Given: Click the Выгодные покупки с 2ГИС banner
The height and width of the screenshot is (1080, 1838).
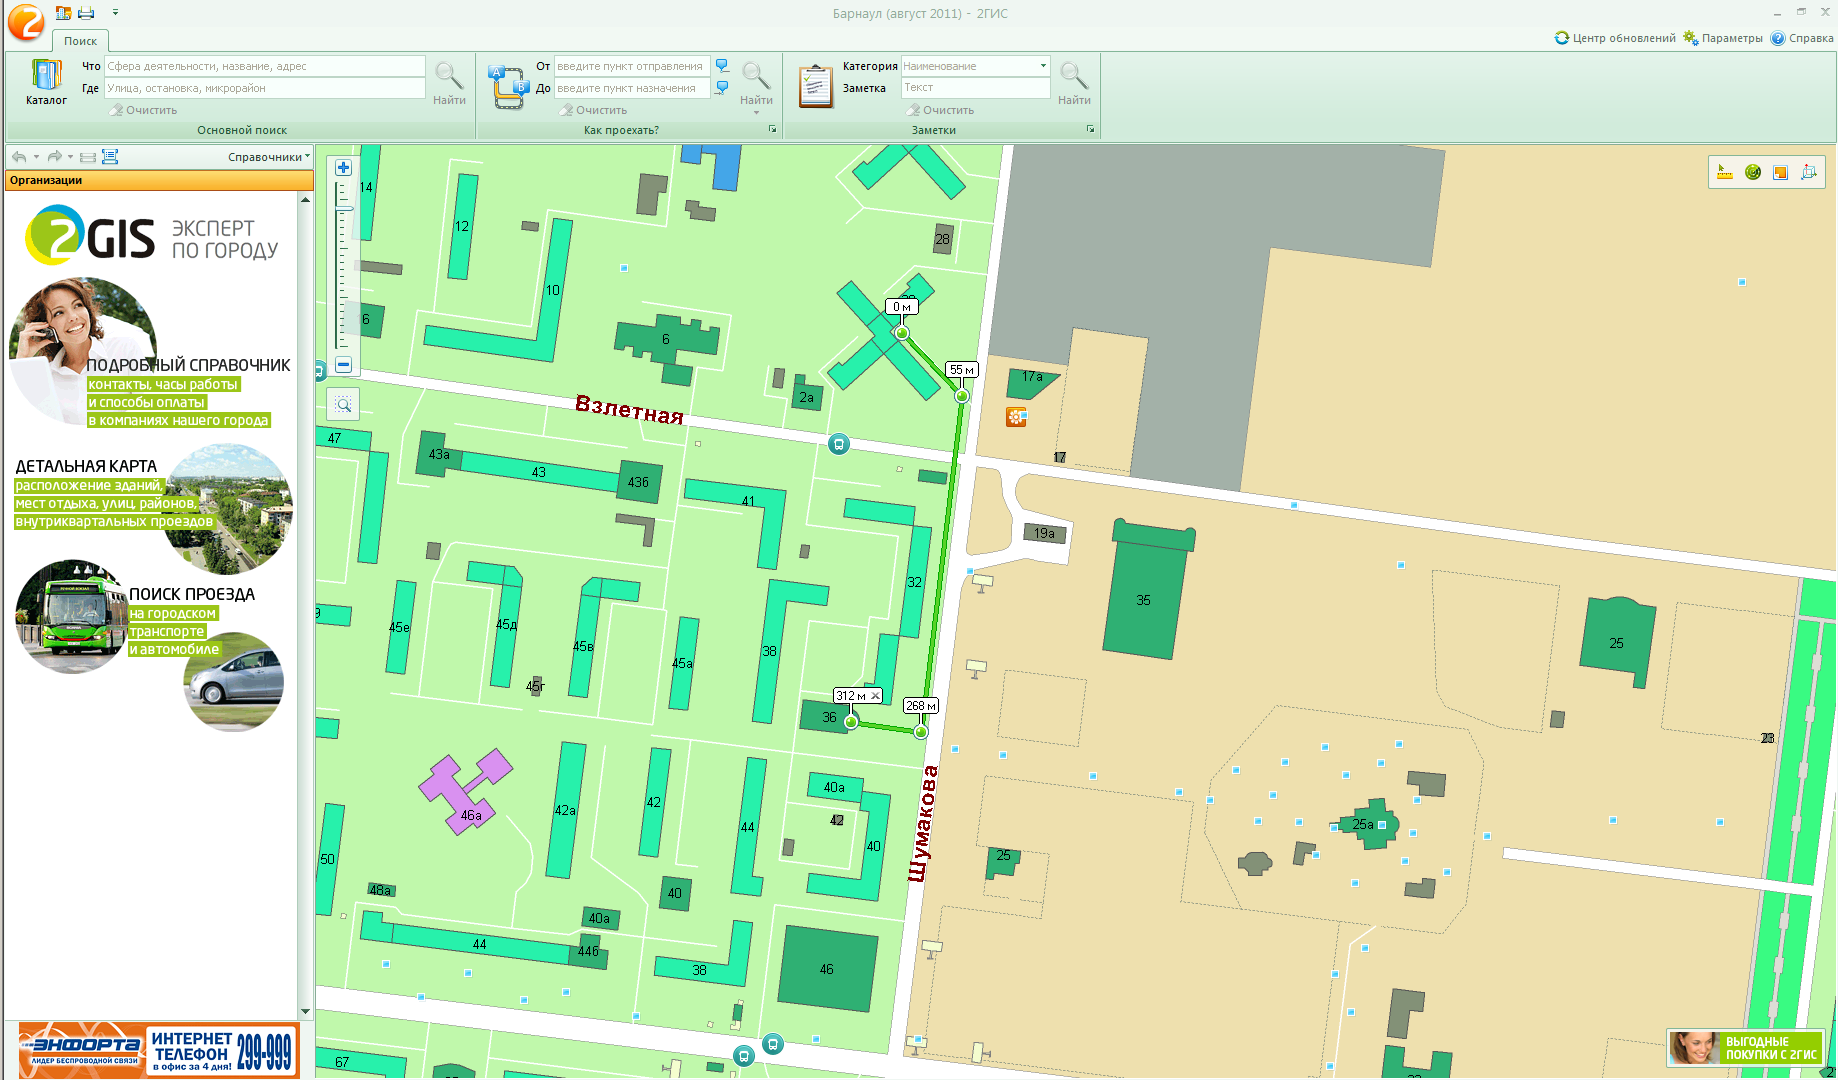Looking at the screenshot, I should [x=1745, y=1047].
